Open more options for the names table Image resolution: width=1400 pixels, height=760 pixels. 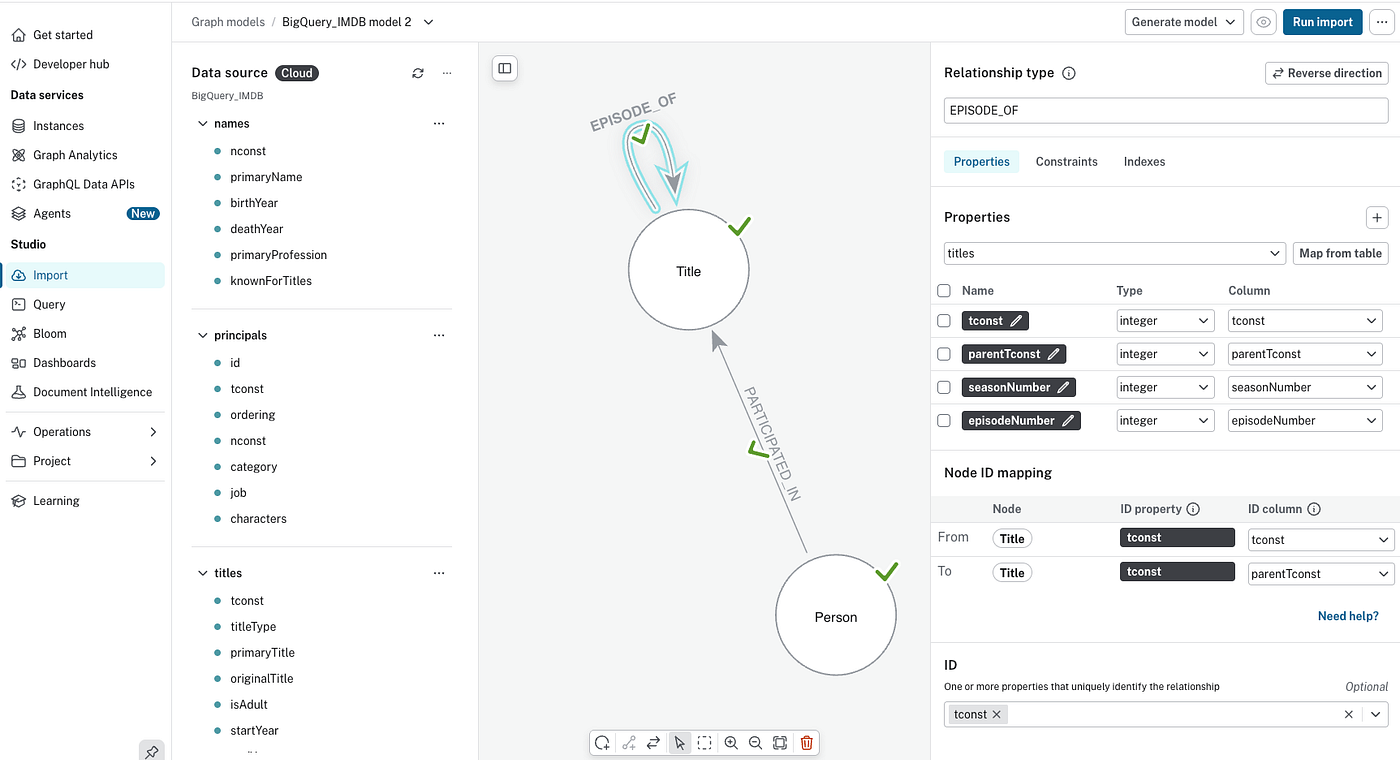coord(439,124)
